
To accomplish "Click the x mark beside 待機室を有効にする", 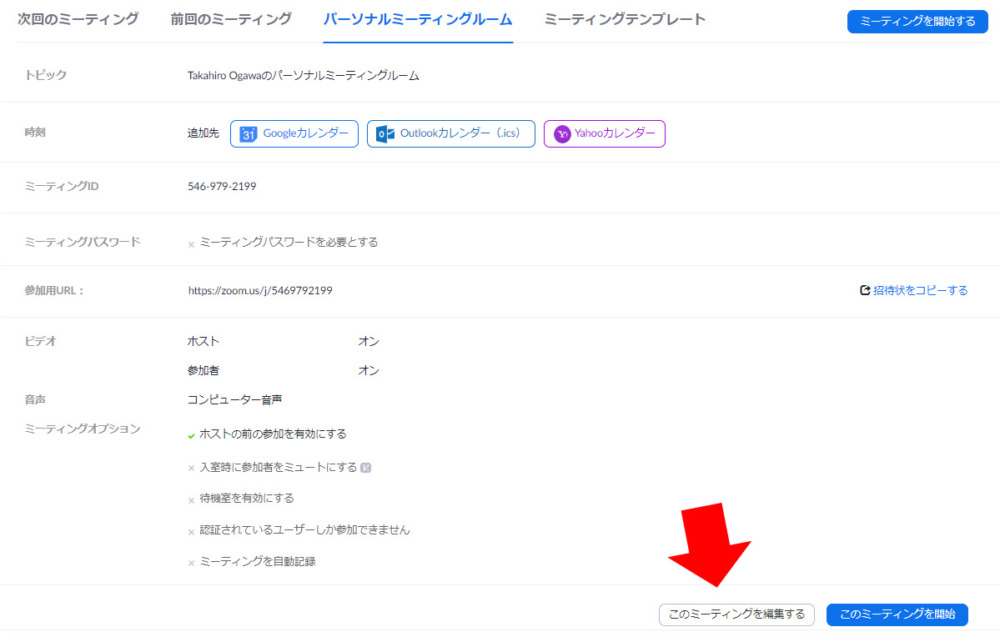I will [x=191, y=500].
